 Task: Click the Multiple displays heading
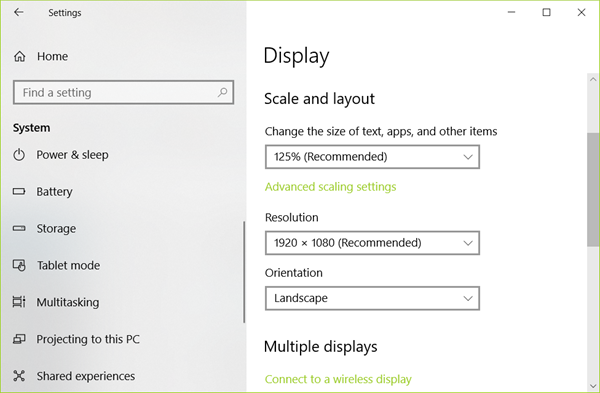pos(321,347)
